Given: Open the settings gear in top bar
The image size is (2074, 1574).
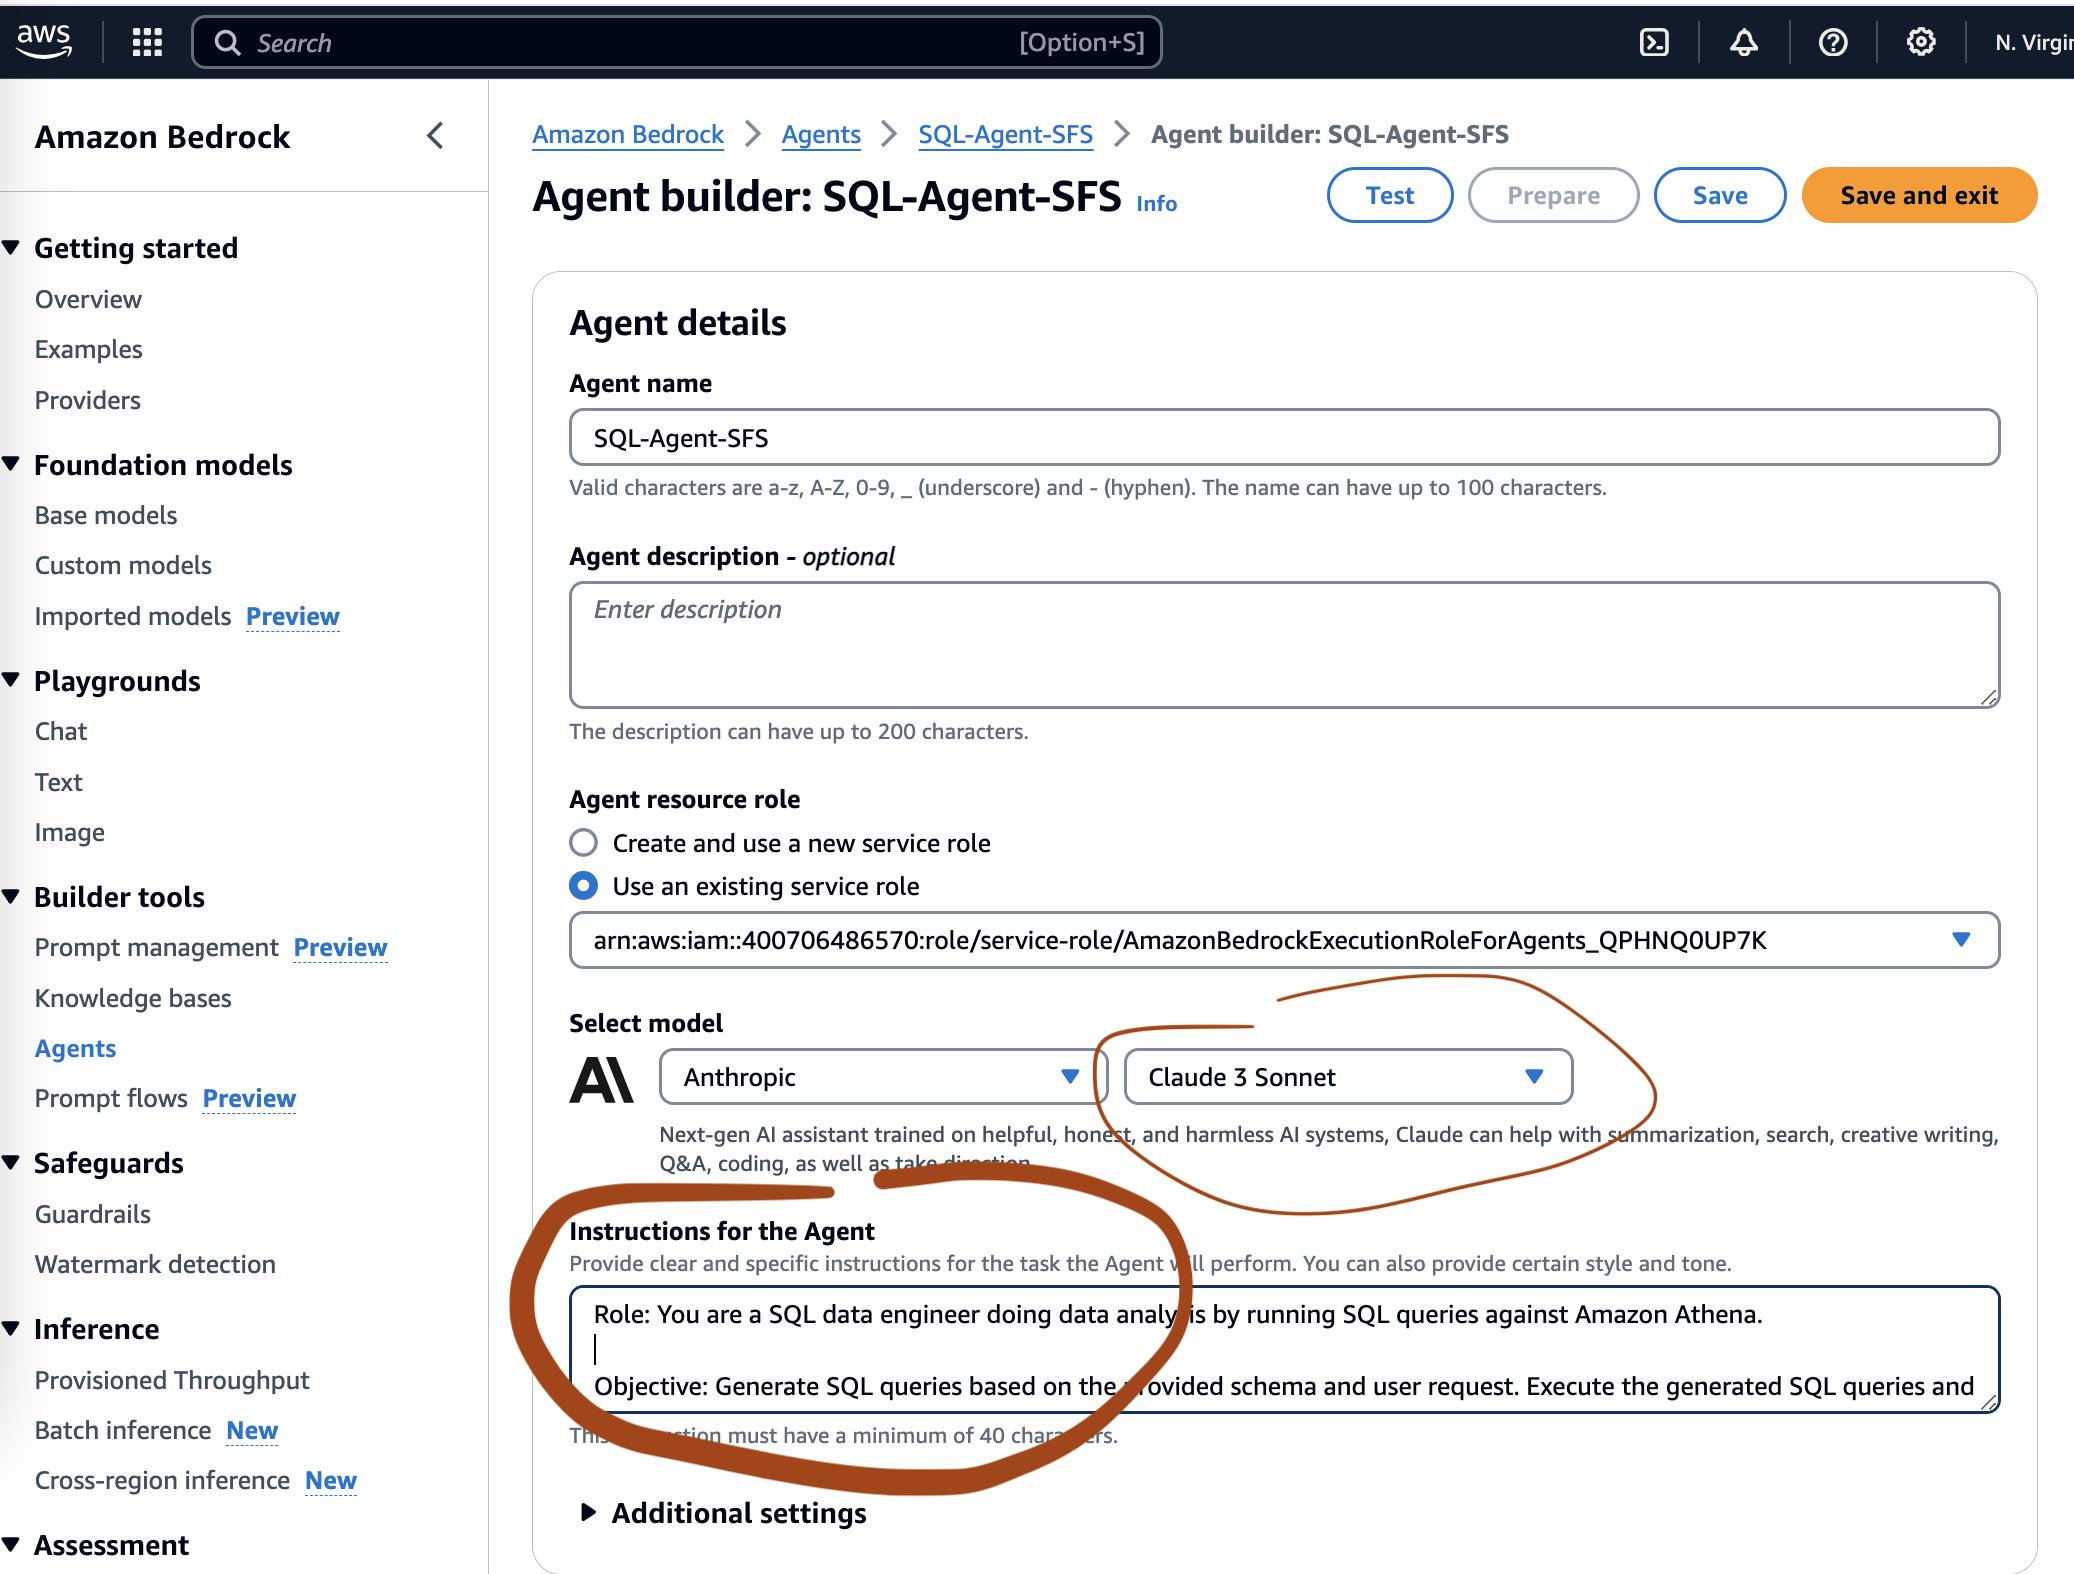Looking at the screenshot, I should coord(1920,42).
